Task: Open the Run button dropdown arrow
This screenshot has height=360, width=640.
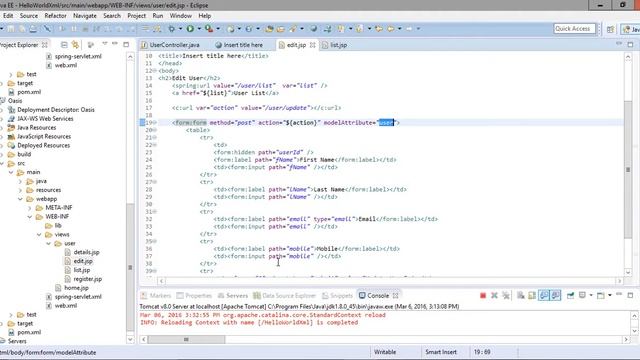Action: pyautogui.click(x=199, y=29)
